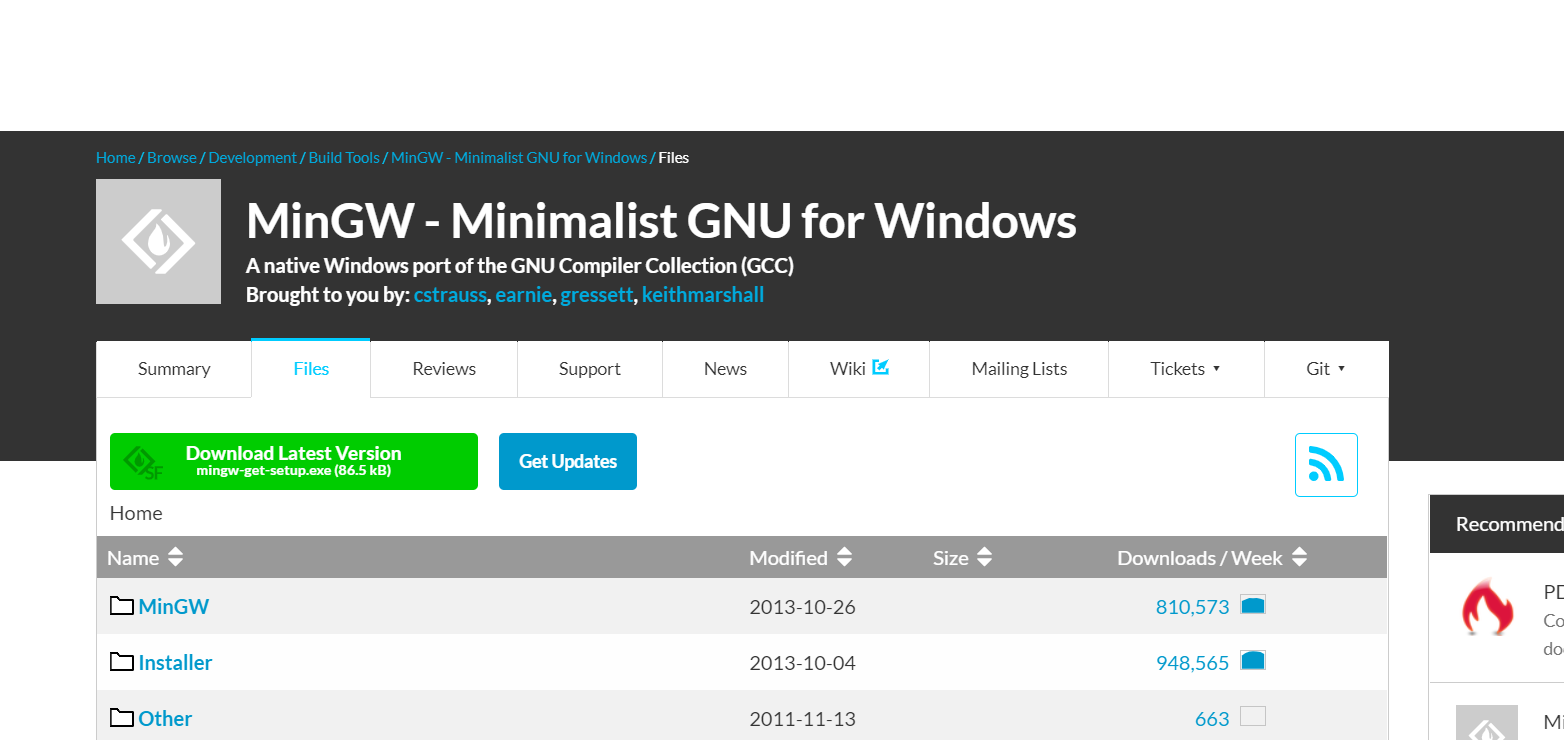Open the Wiki tab
Screen dimensions: 1564x740
click(x=859, y=369)
